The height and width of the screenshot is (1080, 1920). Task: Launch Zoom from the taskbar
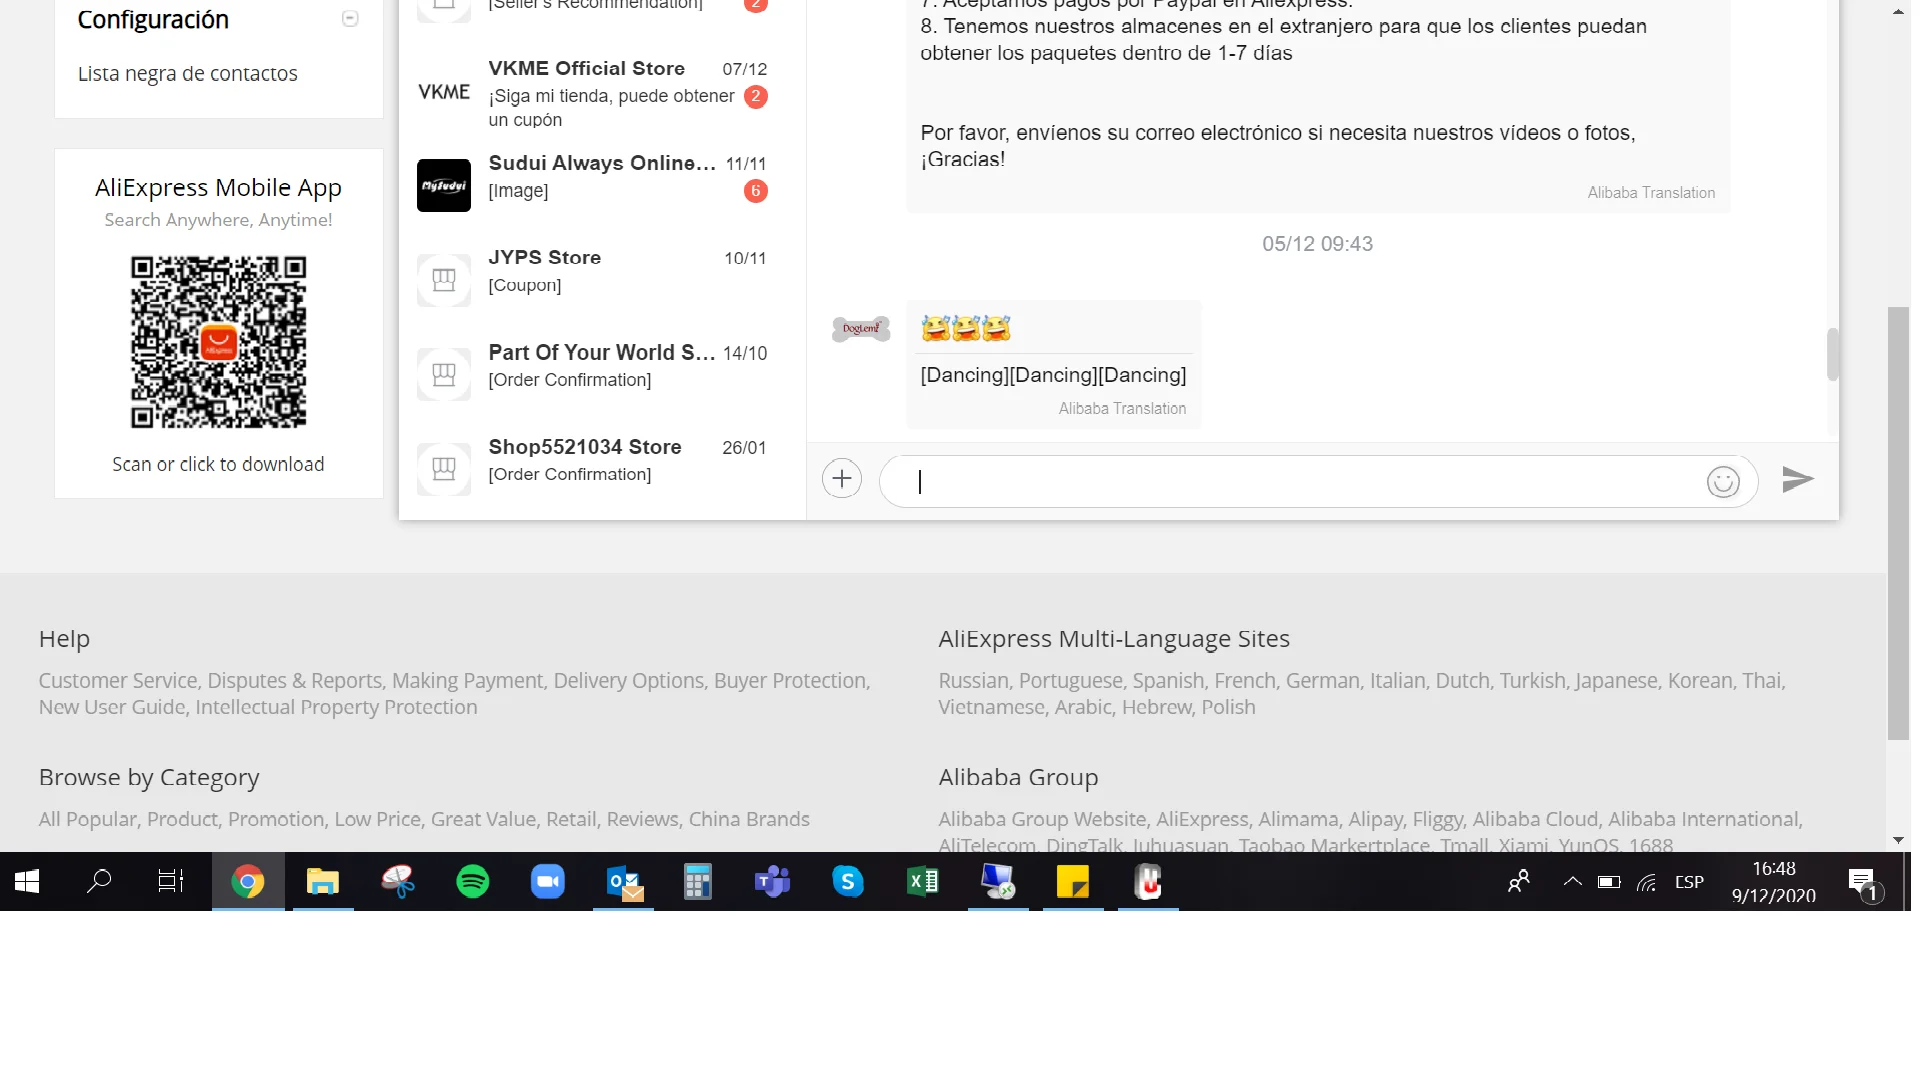pos(547,882)
